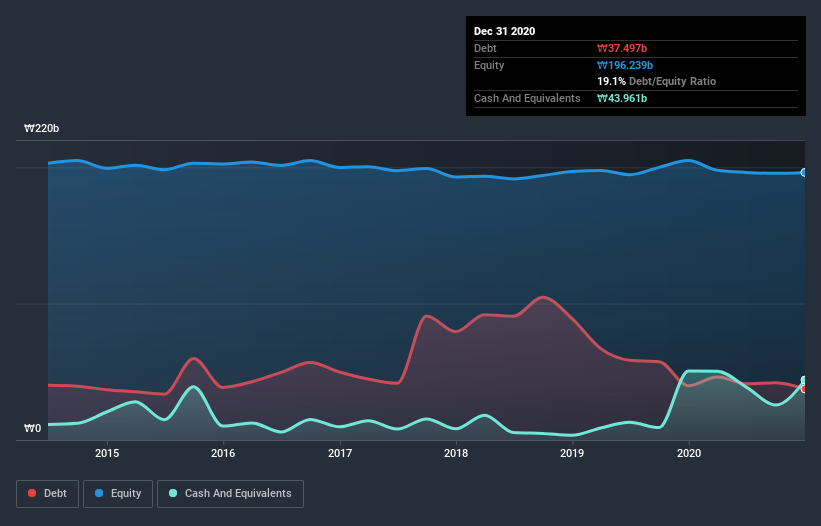Click the 2020 x-axis label
Viewport: 821px width, 526px height.
point(689,453)
